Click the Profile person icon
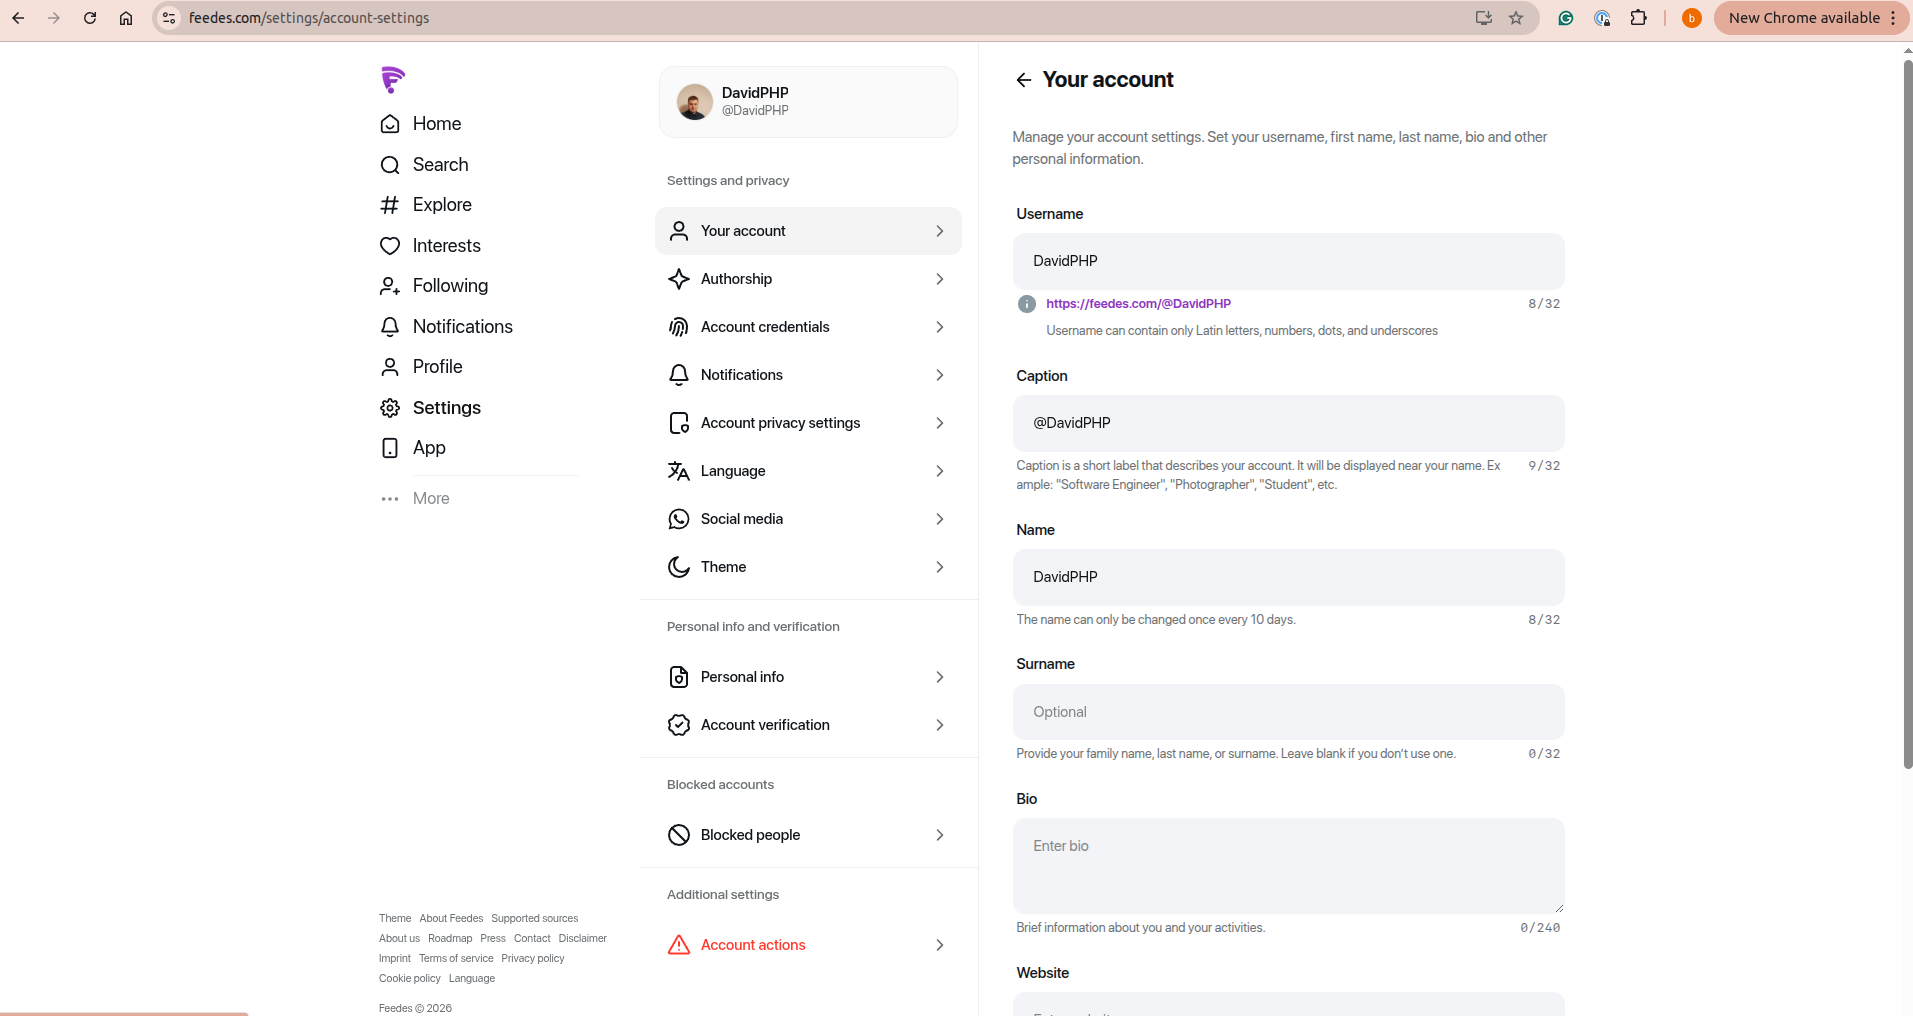The height and width of the screenshot is (1016, 1913). (390, 367)
